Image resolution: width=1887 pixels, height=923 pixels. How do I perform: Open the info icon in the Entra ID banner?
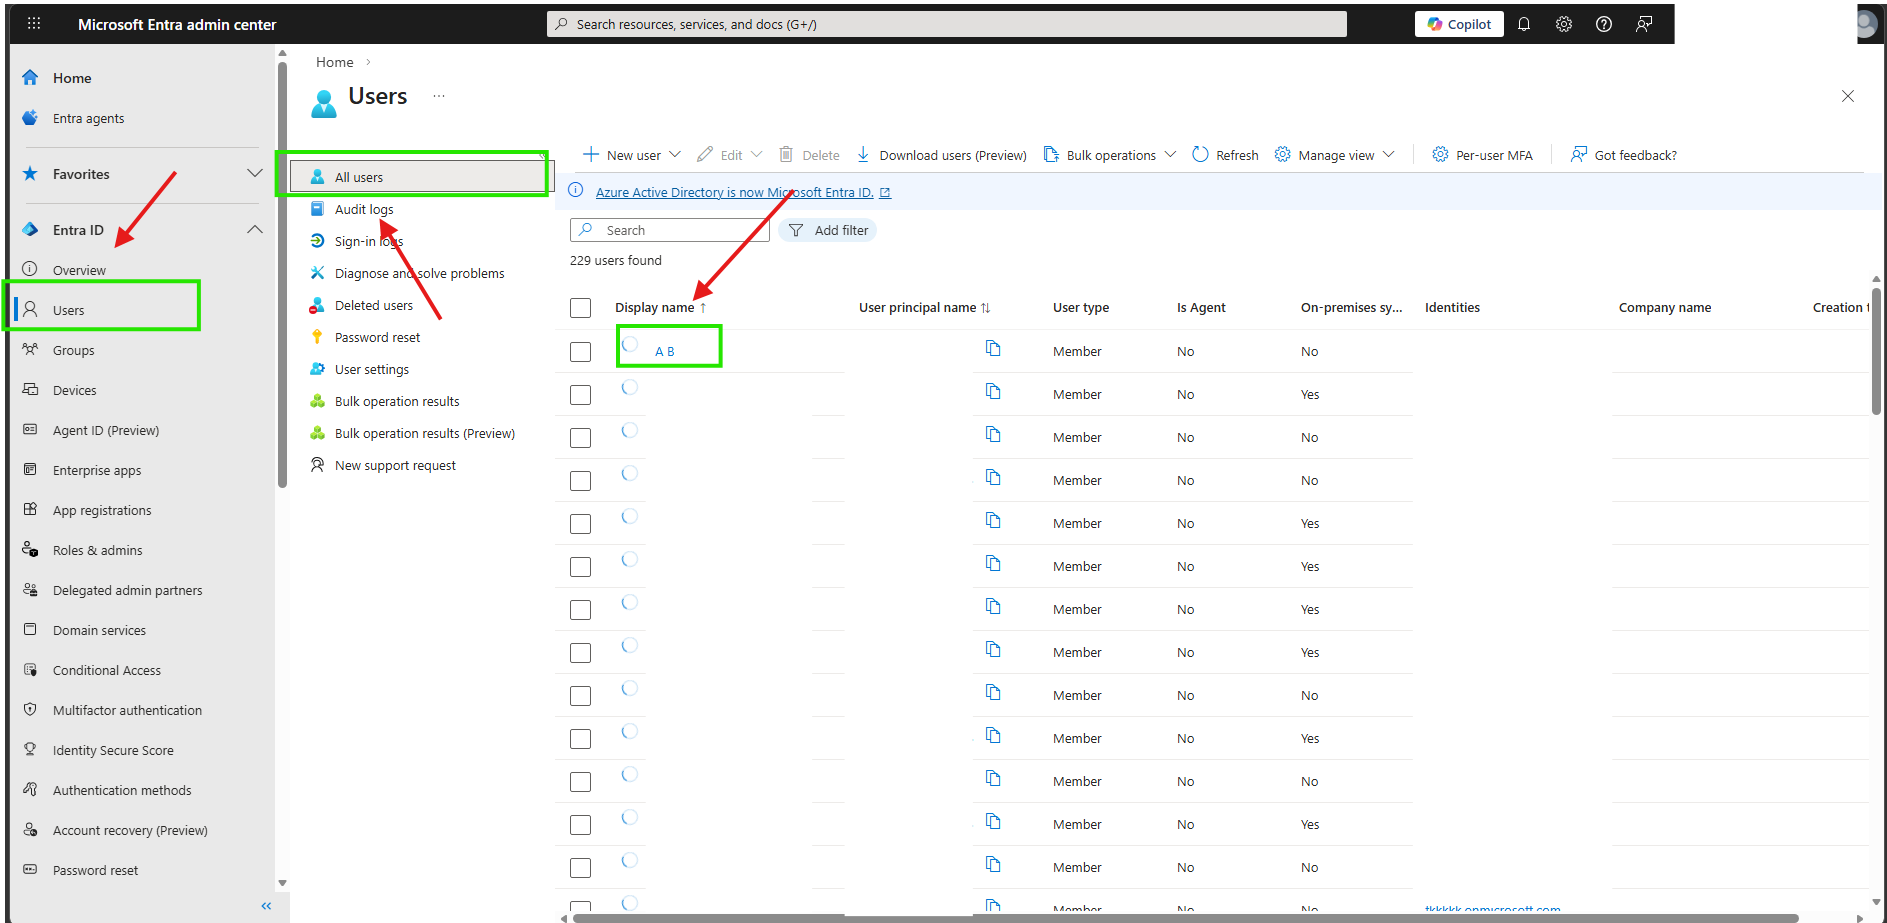click(576, 191)
